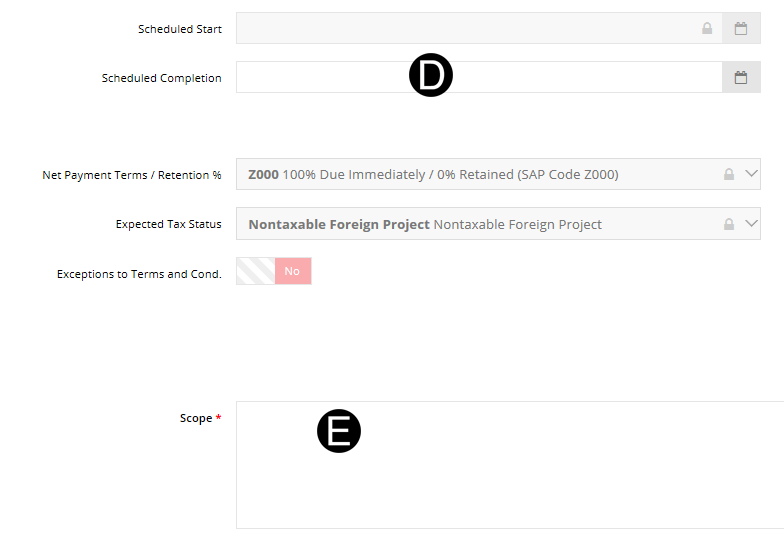This screenshot has height=544, width=784.
Task: Click the Scheduled Completion label
Action: tap(161, 78)
